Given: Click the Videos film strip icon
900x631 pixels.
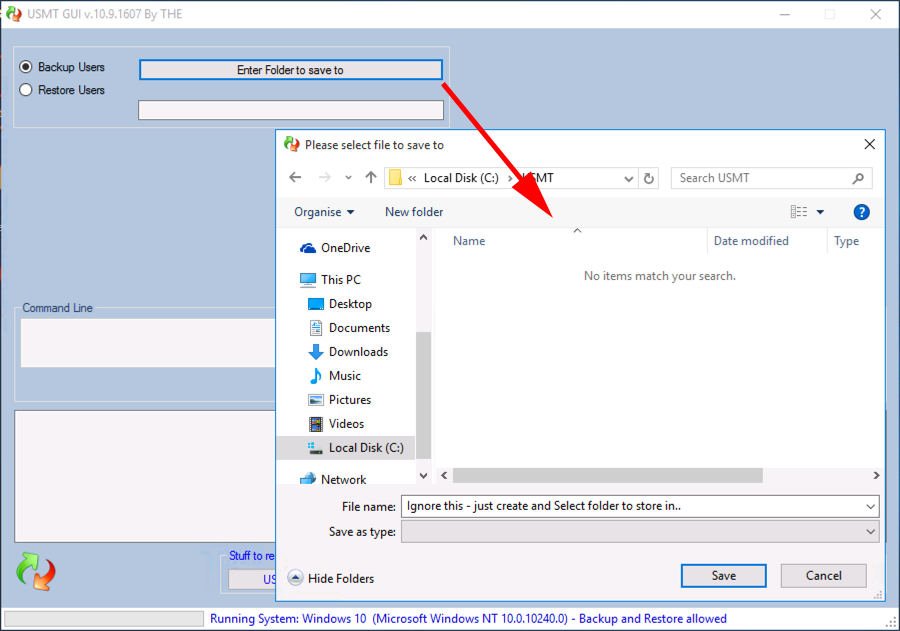Looking at the screenshot, I should tap(316, 424).
